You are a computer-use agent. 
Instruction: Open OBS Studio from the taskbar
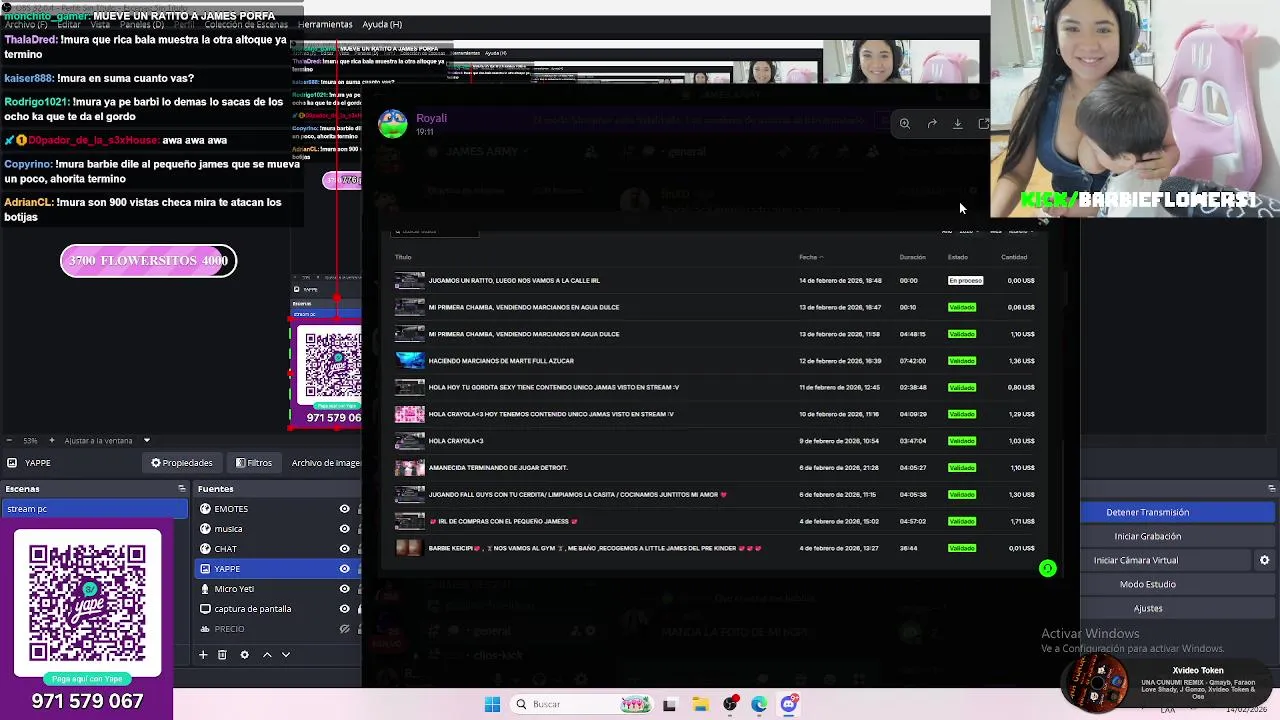tap(730, 704)
